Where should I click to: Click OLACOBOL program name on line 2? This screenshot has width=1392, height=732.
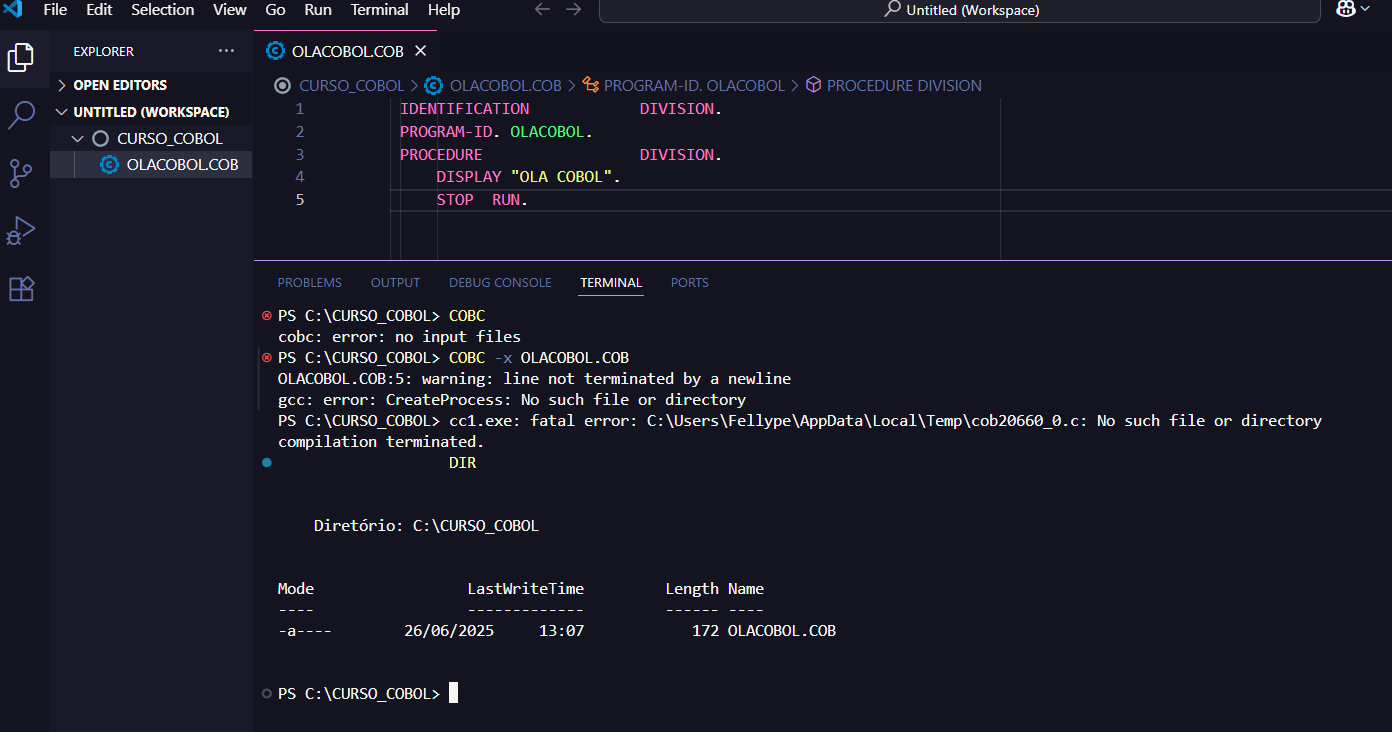tap(547, 132)
